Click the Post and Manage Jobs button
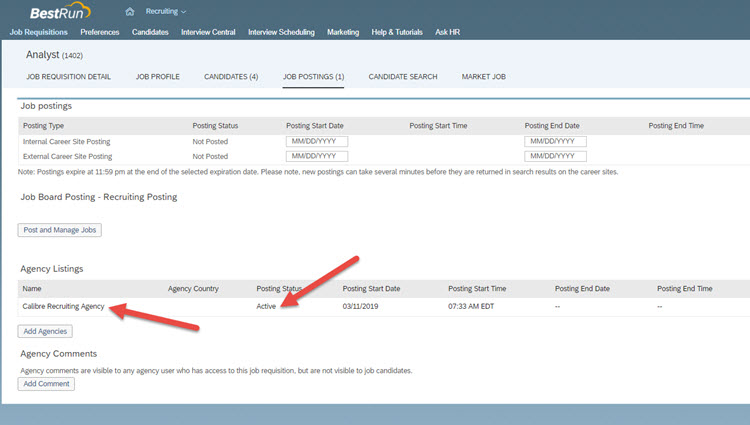Image resolution: width=750 pixels, height=425 pixels. [60, 230]
